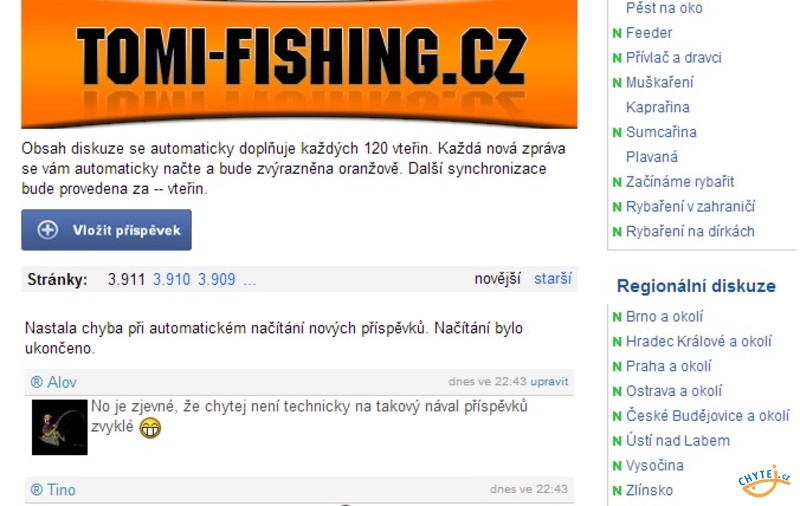Go to page 3.910
The image size is (800, 506).
[171, 280]
